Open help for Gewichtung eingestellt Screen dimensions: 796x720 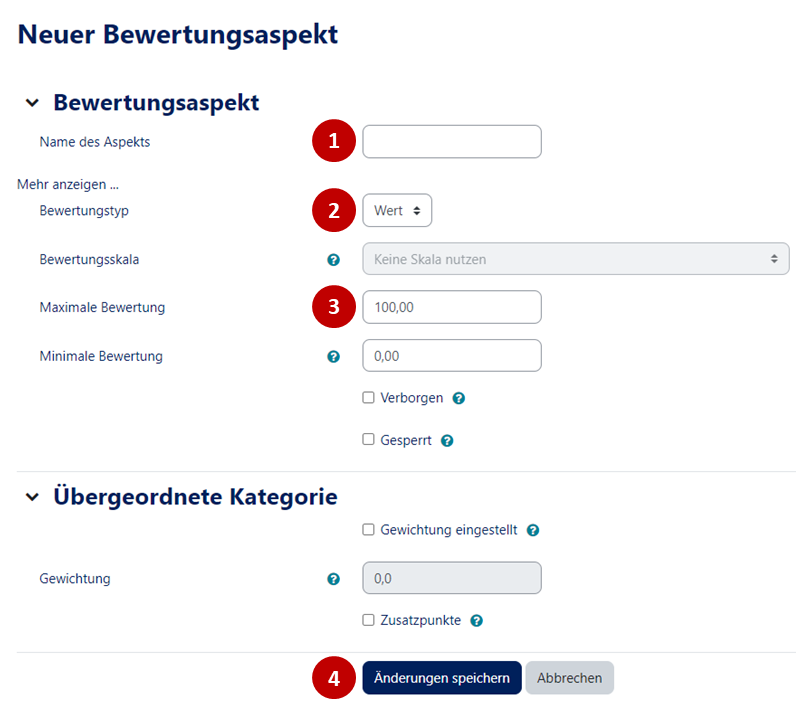click(533, 531)
